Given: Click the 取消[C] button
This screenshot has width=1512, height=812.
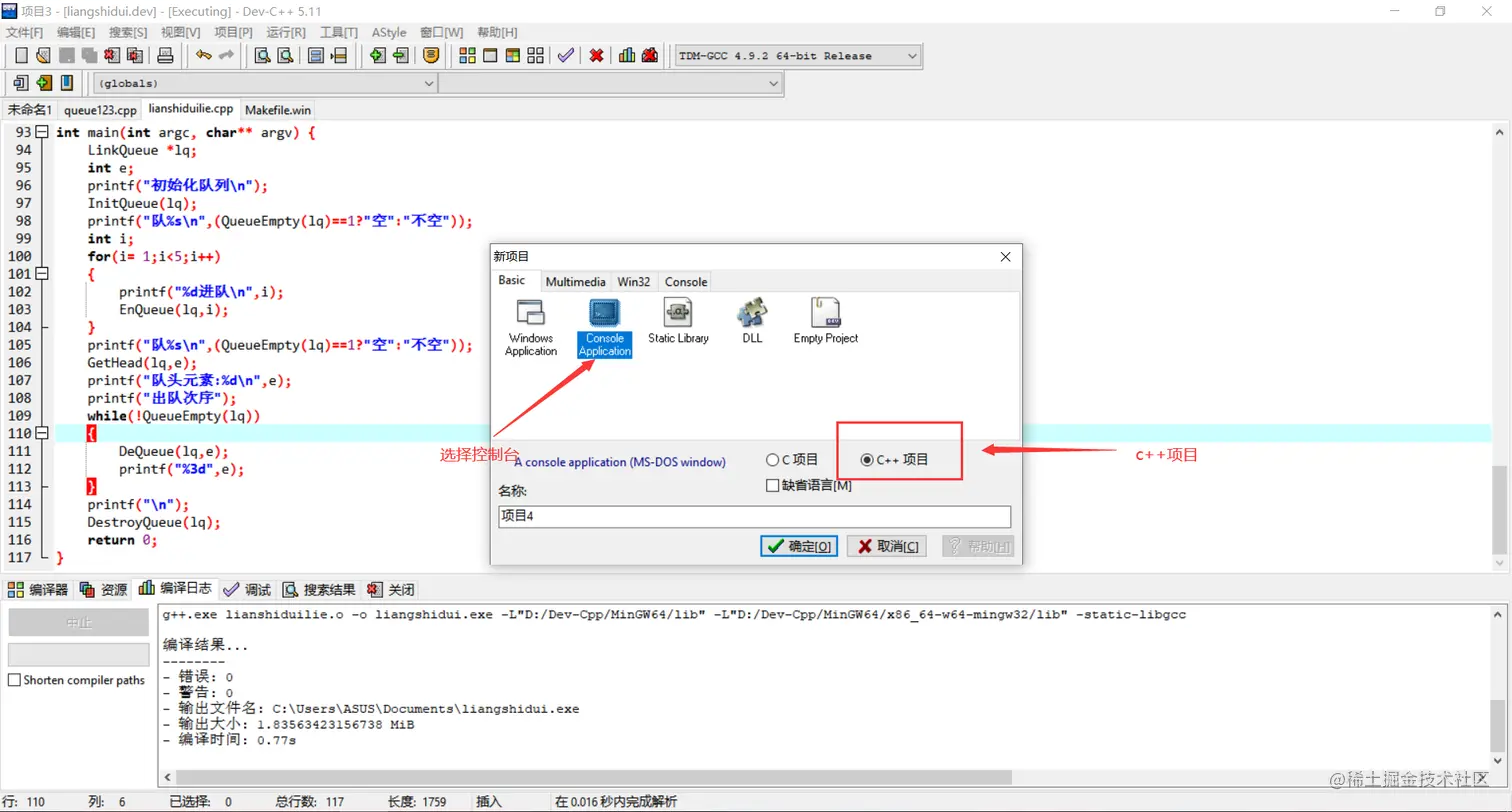Looking at the screenshot, I should 887,546.
